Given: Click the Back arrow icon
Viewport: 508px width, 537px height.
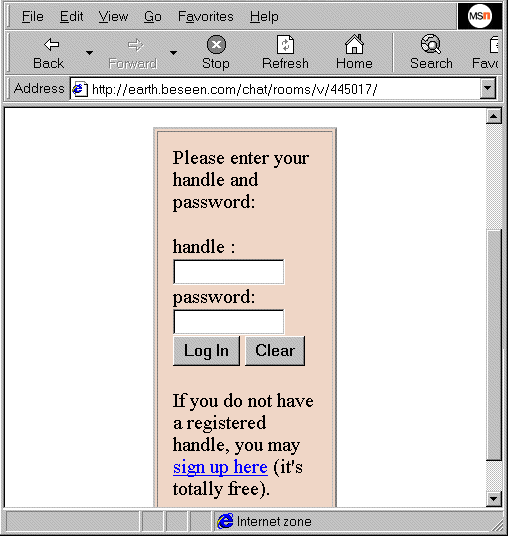Looking at the screenshot, I should pyautogui.click(x=51, y=45).
